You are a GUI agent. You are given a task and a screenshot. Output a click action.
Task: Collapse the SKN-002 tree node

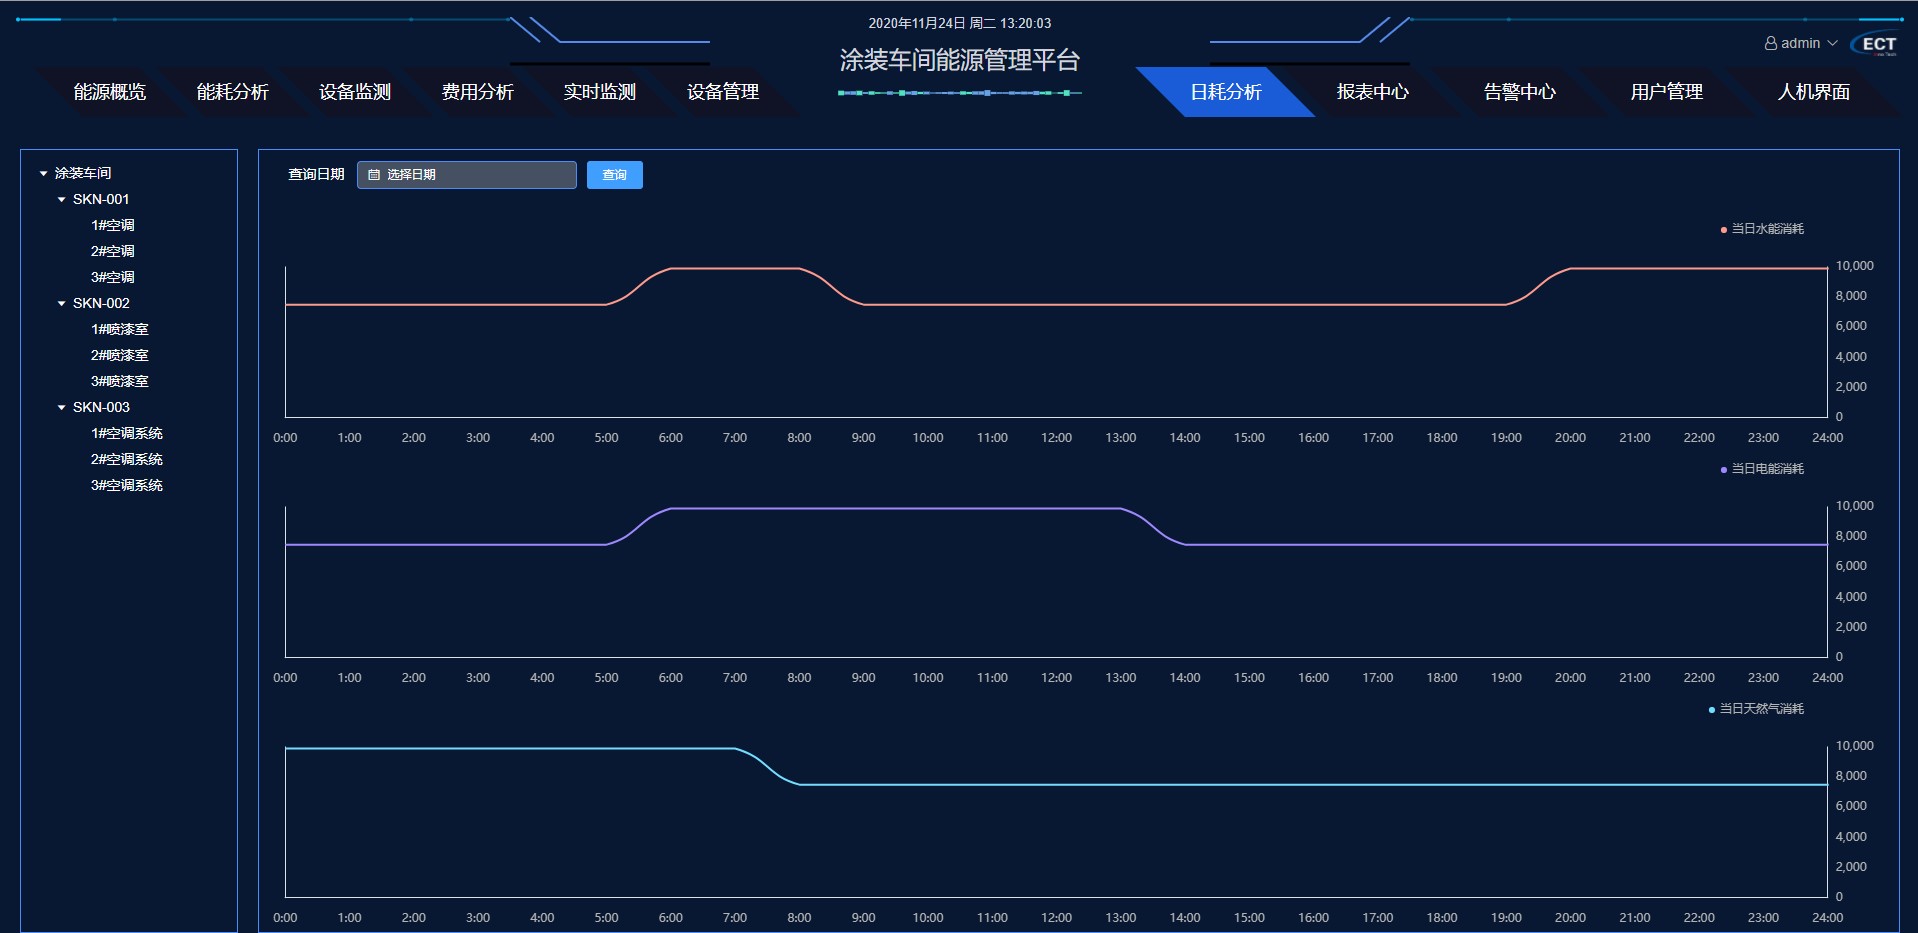tap(62, 304)
